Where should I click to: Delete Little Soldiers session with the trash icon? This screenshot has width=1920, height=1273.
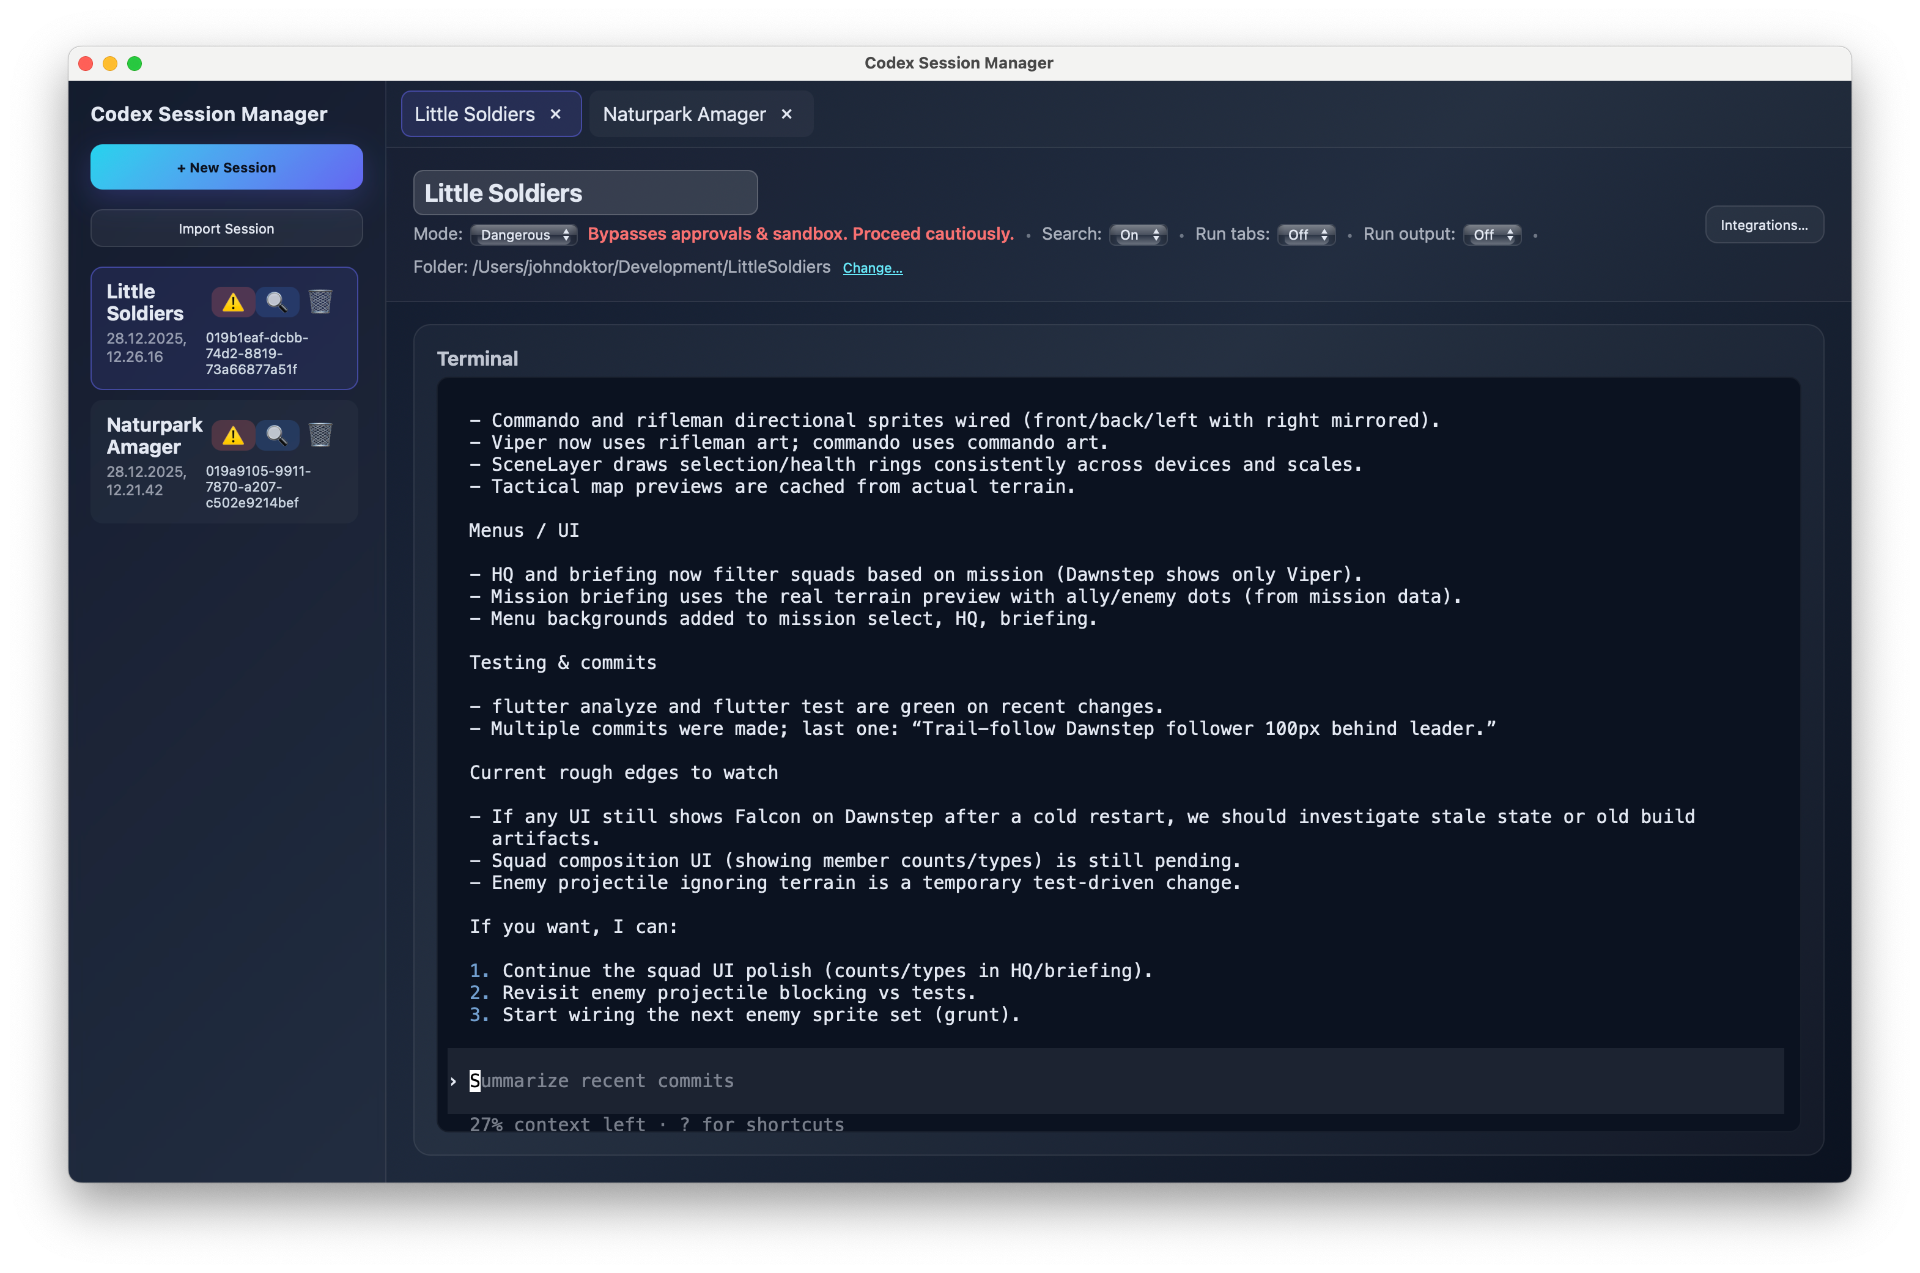(x=320, y=302)
